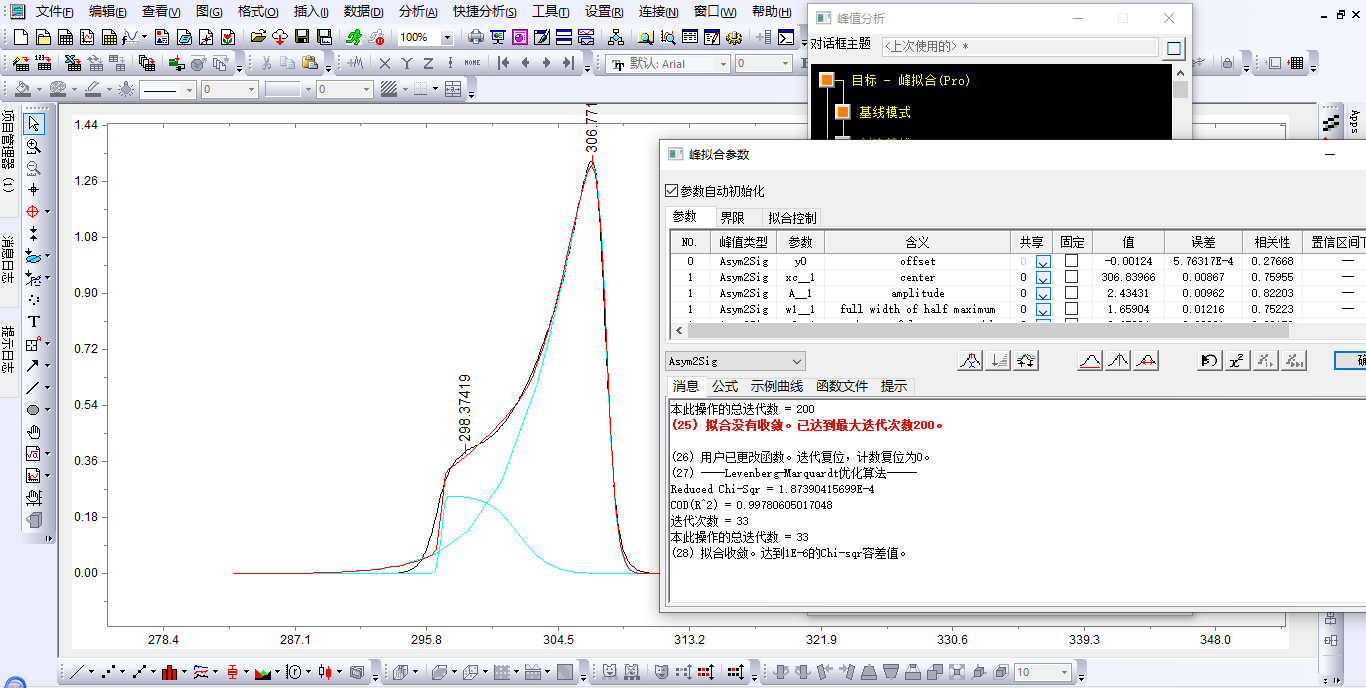Switch to the 公式 tab
This screenshot has height=688, width=1366.
(x=725, y=386)
